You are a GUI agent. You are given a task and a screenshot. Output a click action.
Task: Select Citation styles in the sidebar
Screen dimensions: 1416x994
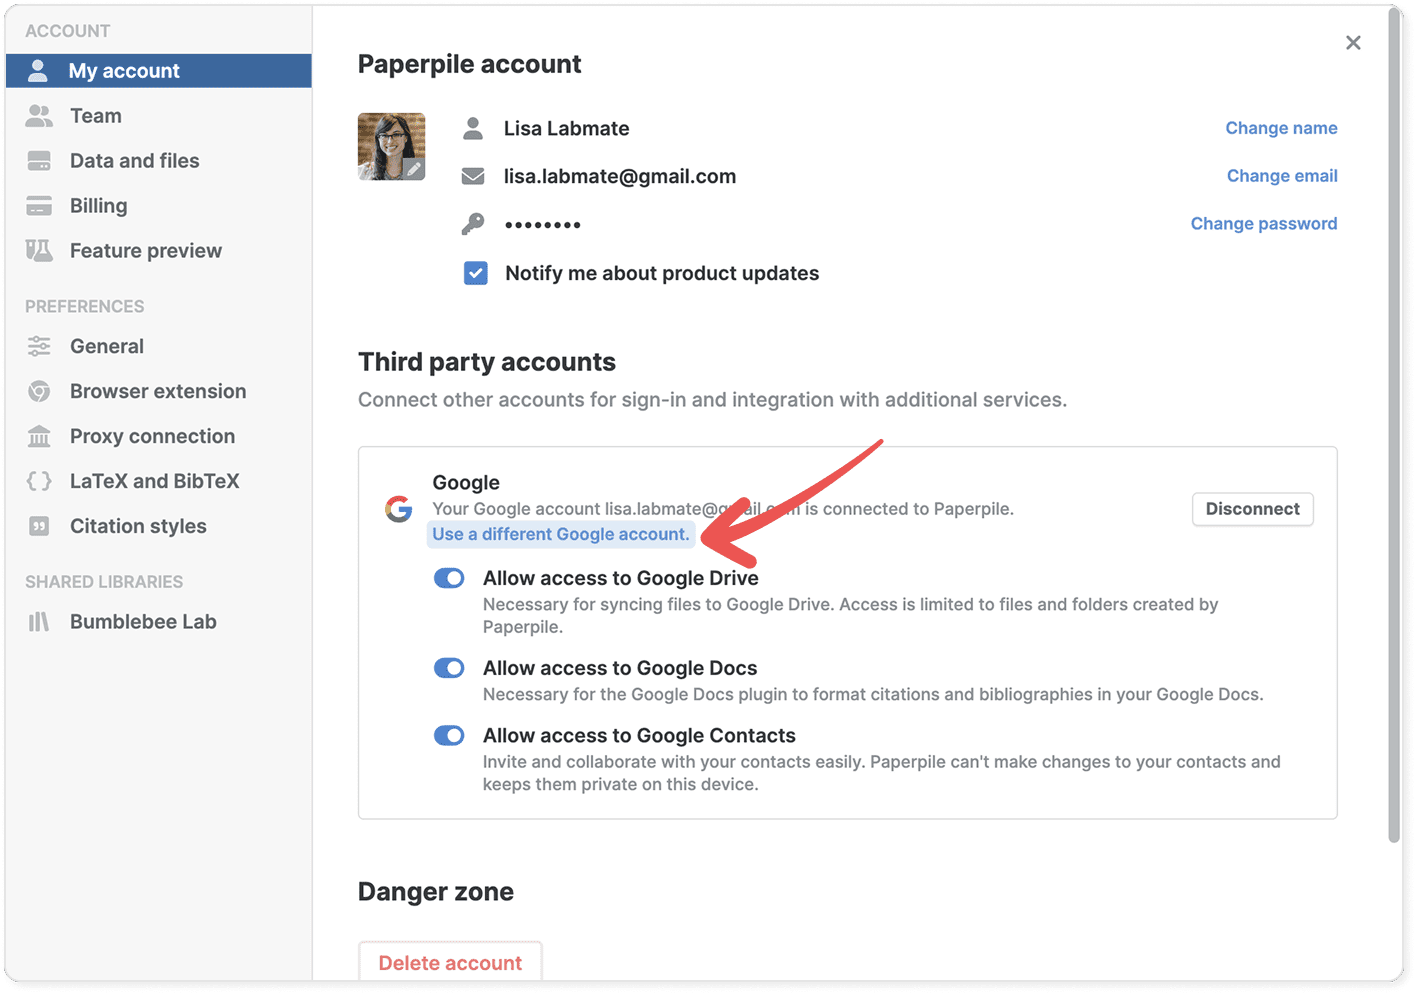point(138,526)
